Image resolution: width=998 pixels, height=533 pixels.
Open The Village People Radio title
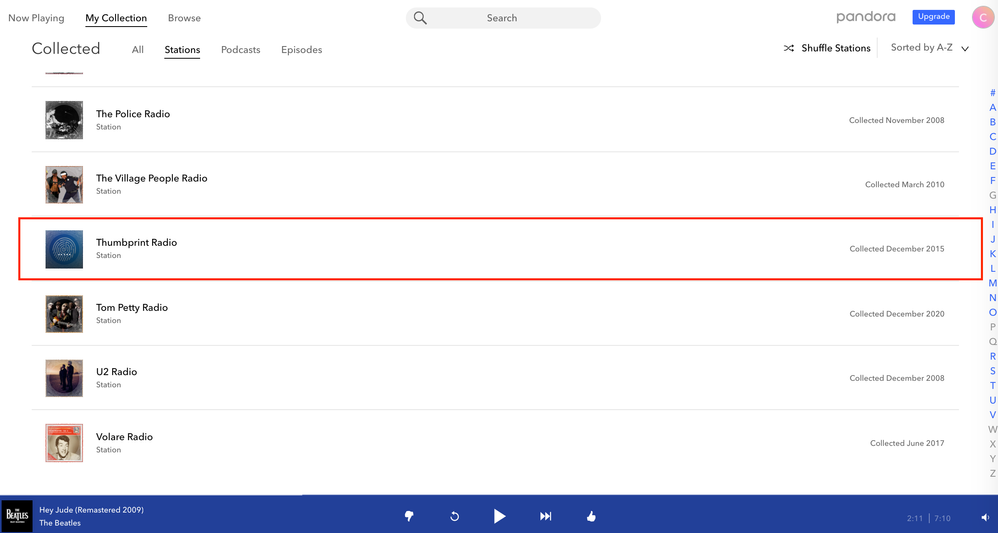(151, 178)
